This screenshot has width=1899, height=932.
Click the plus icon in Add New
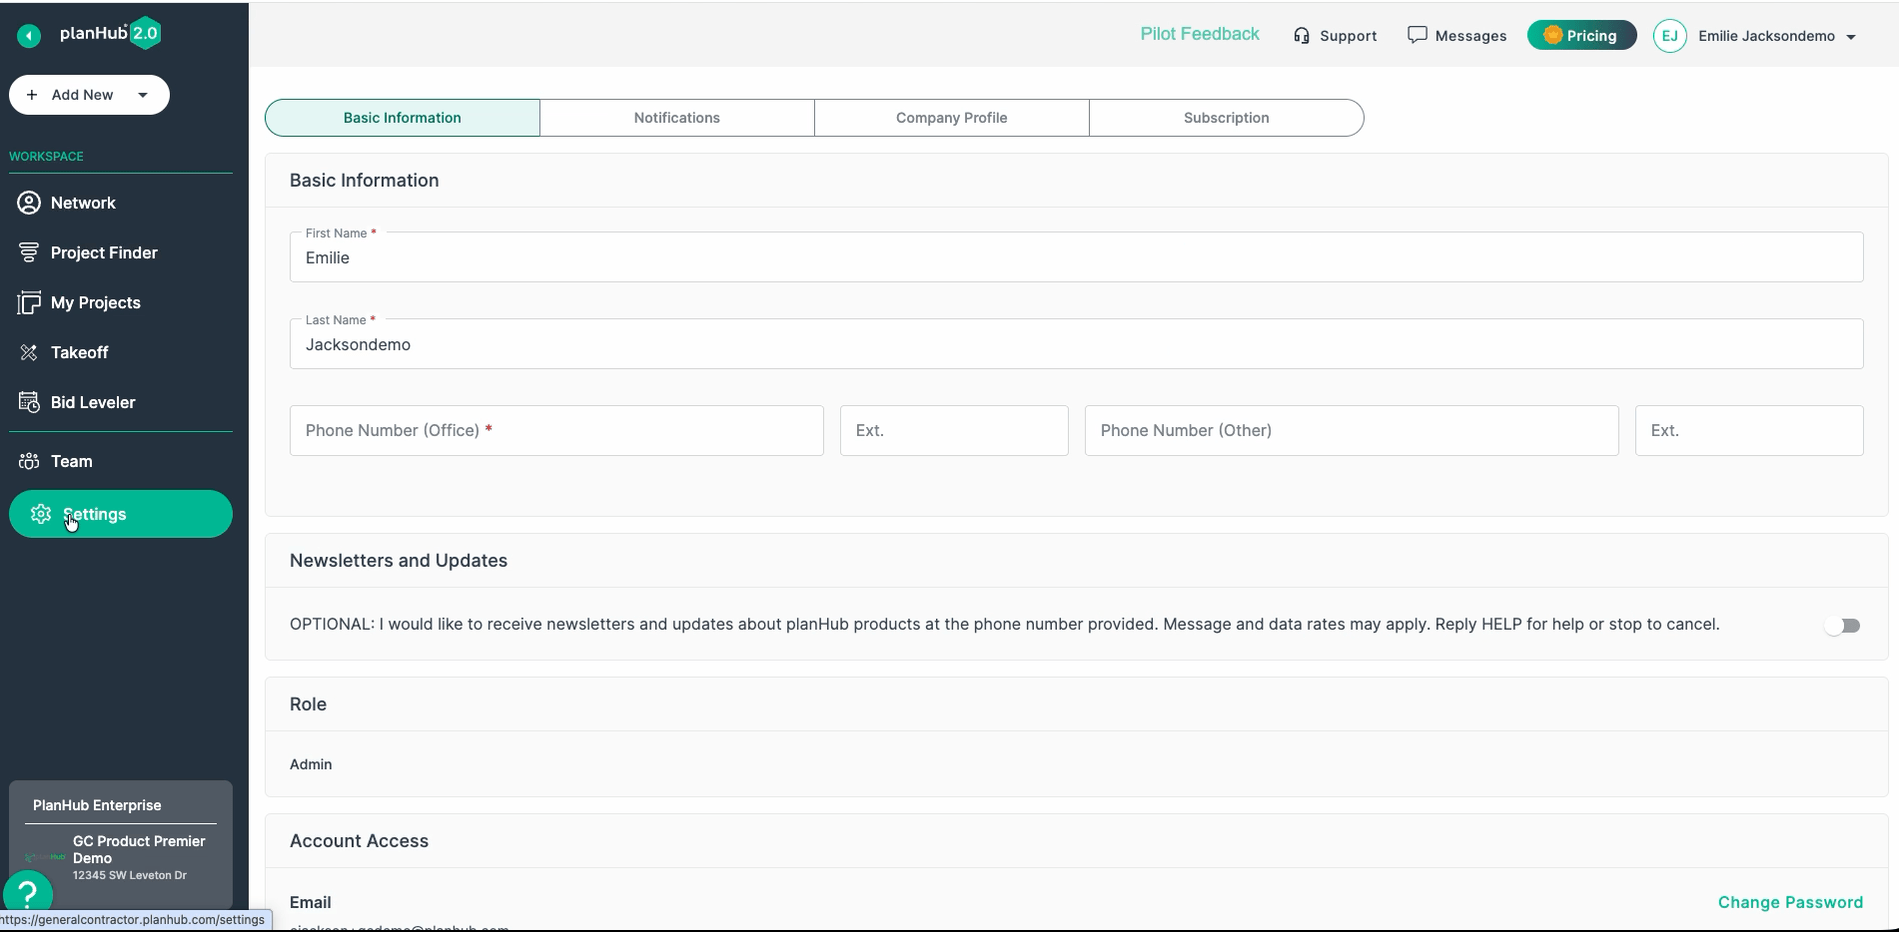[32, 95]
